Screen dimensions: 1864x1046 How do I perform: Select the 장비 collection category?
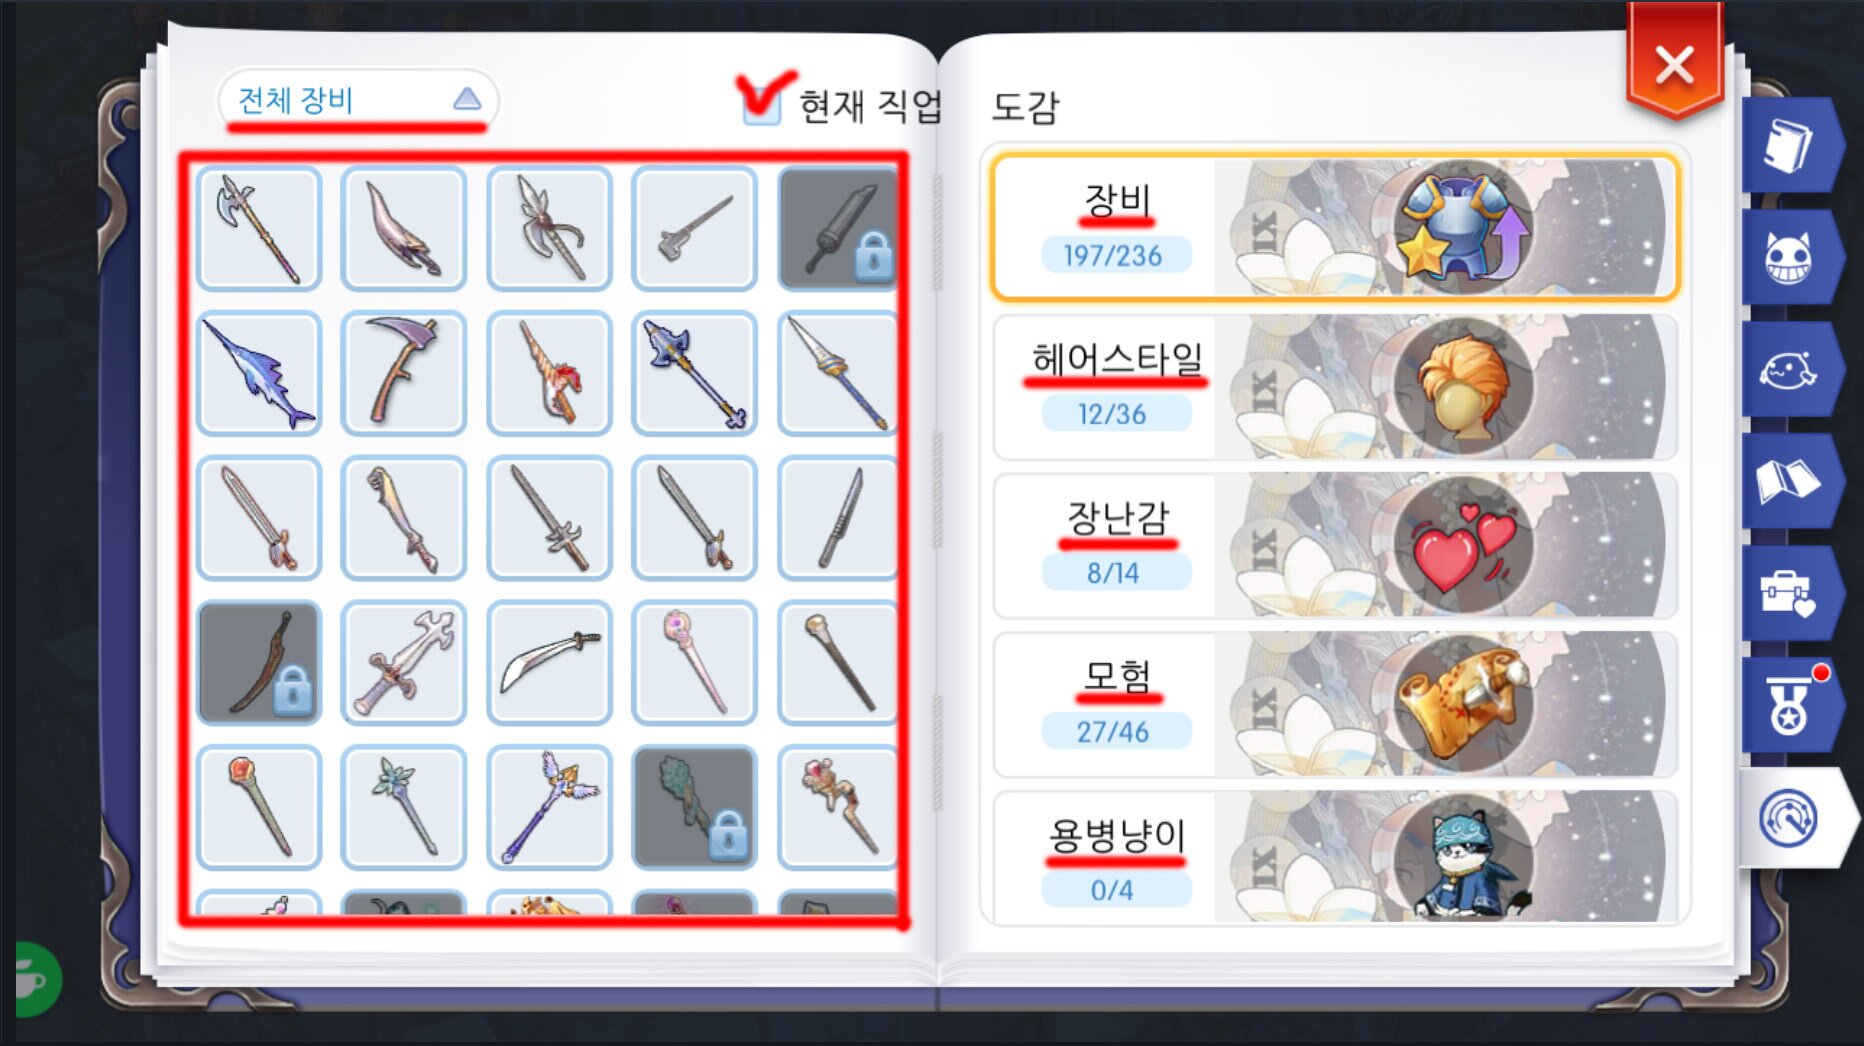tap(1335, 227)
